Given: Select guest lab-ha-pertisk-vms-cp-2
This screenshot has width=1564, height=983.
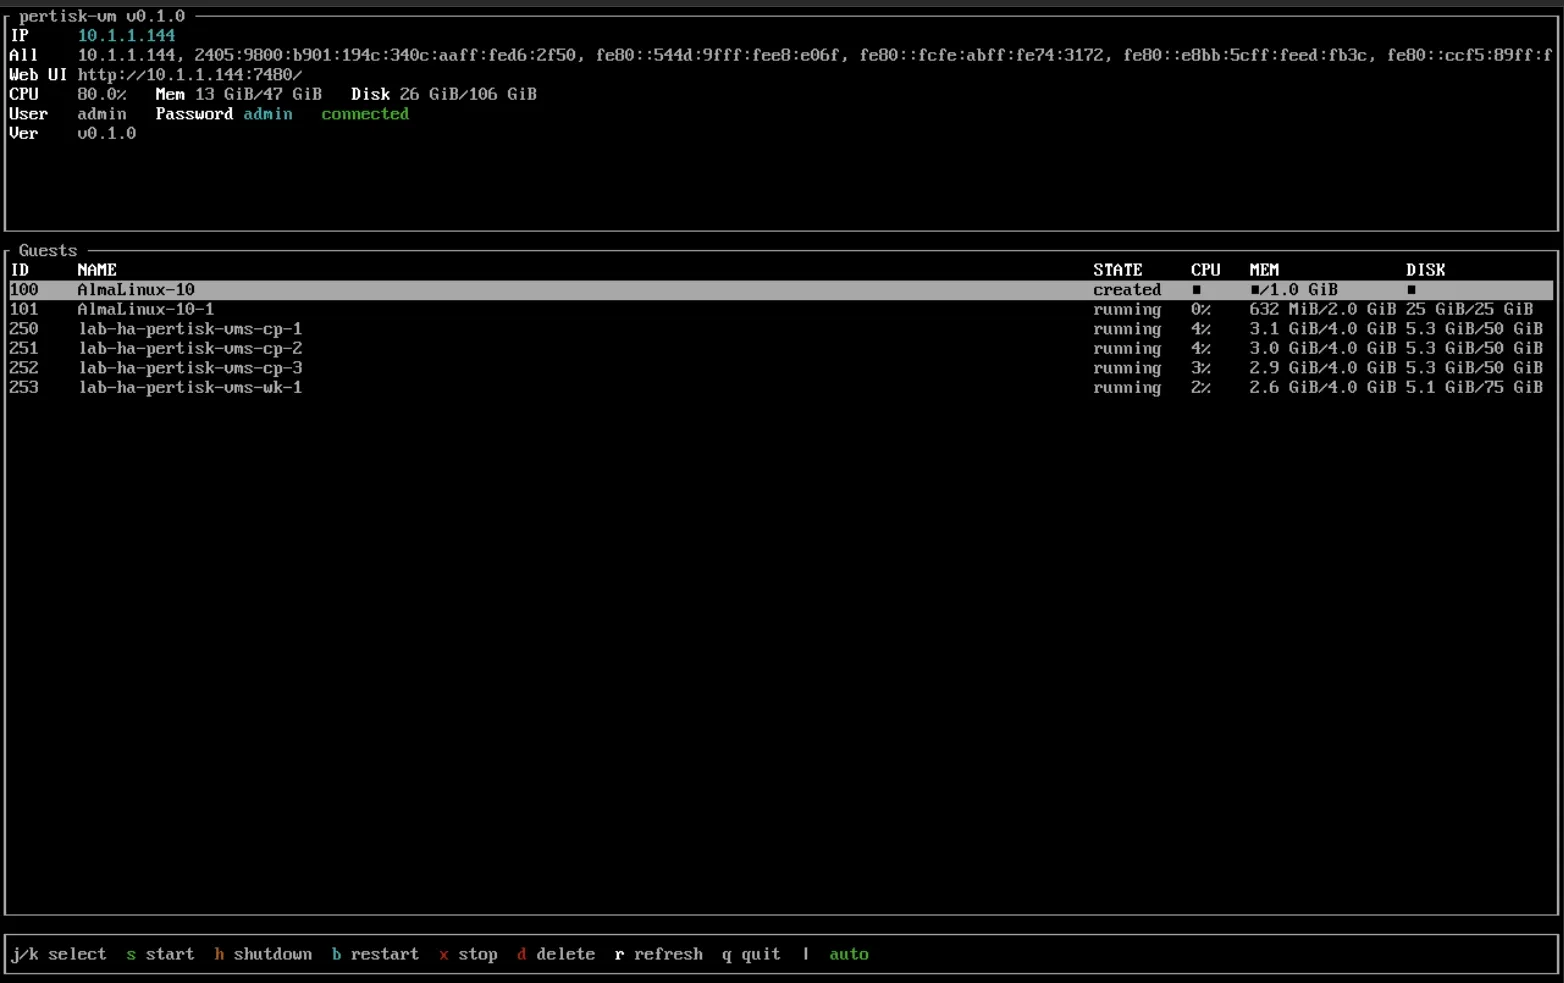Looking at the screenshot, I should [781, 348].
